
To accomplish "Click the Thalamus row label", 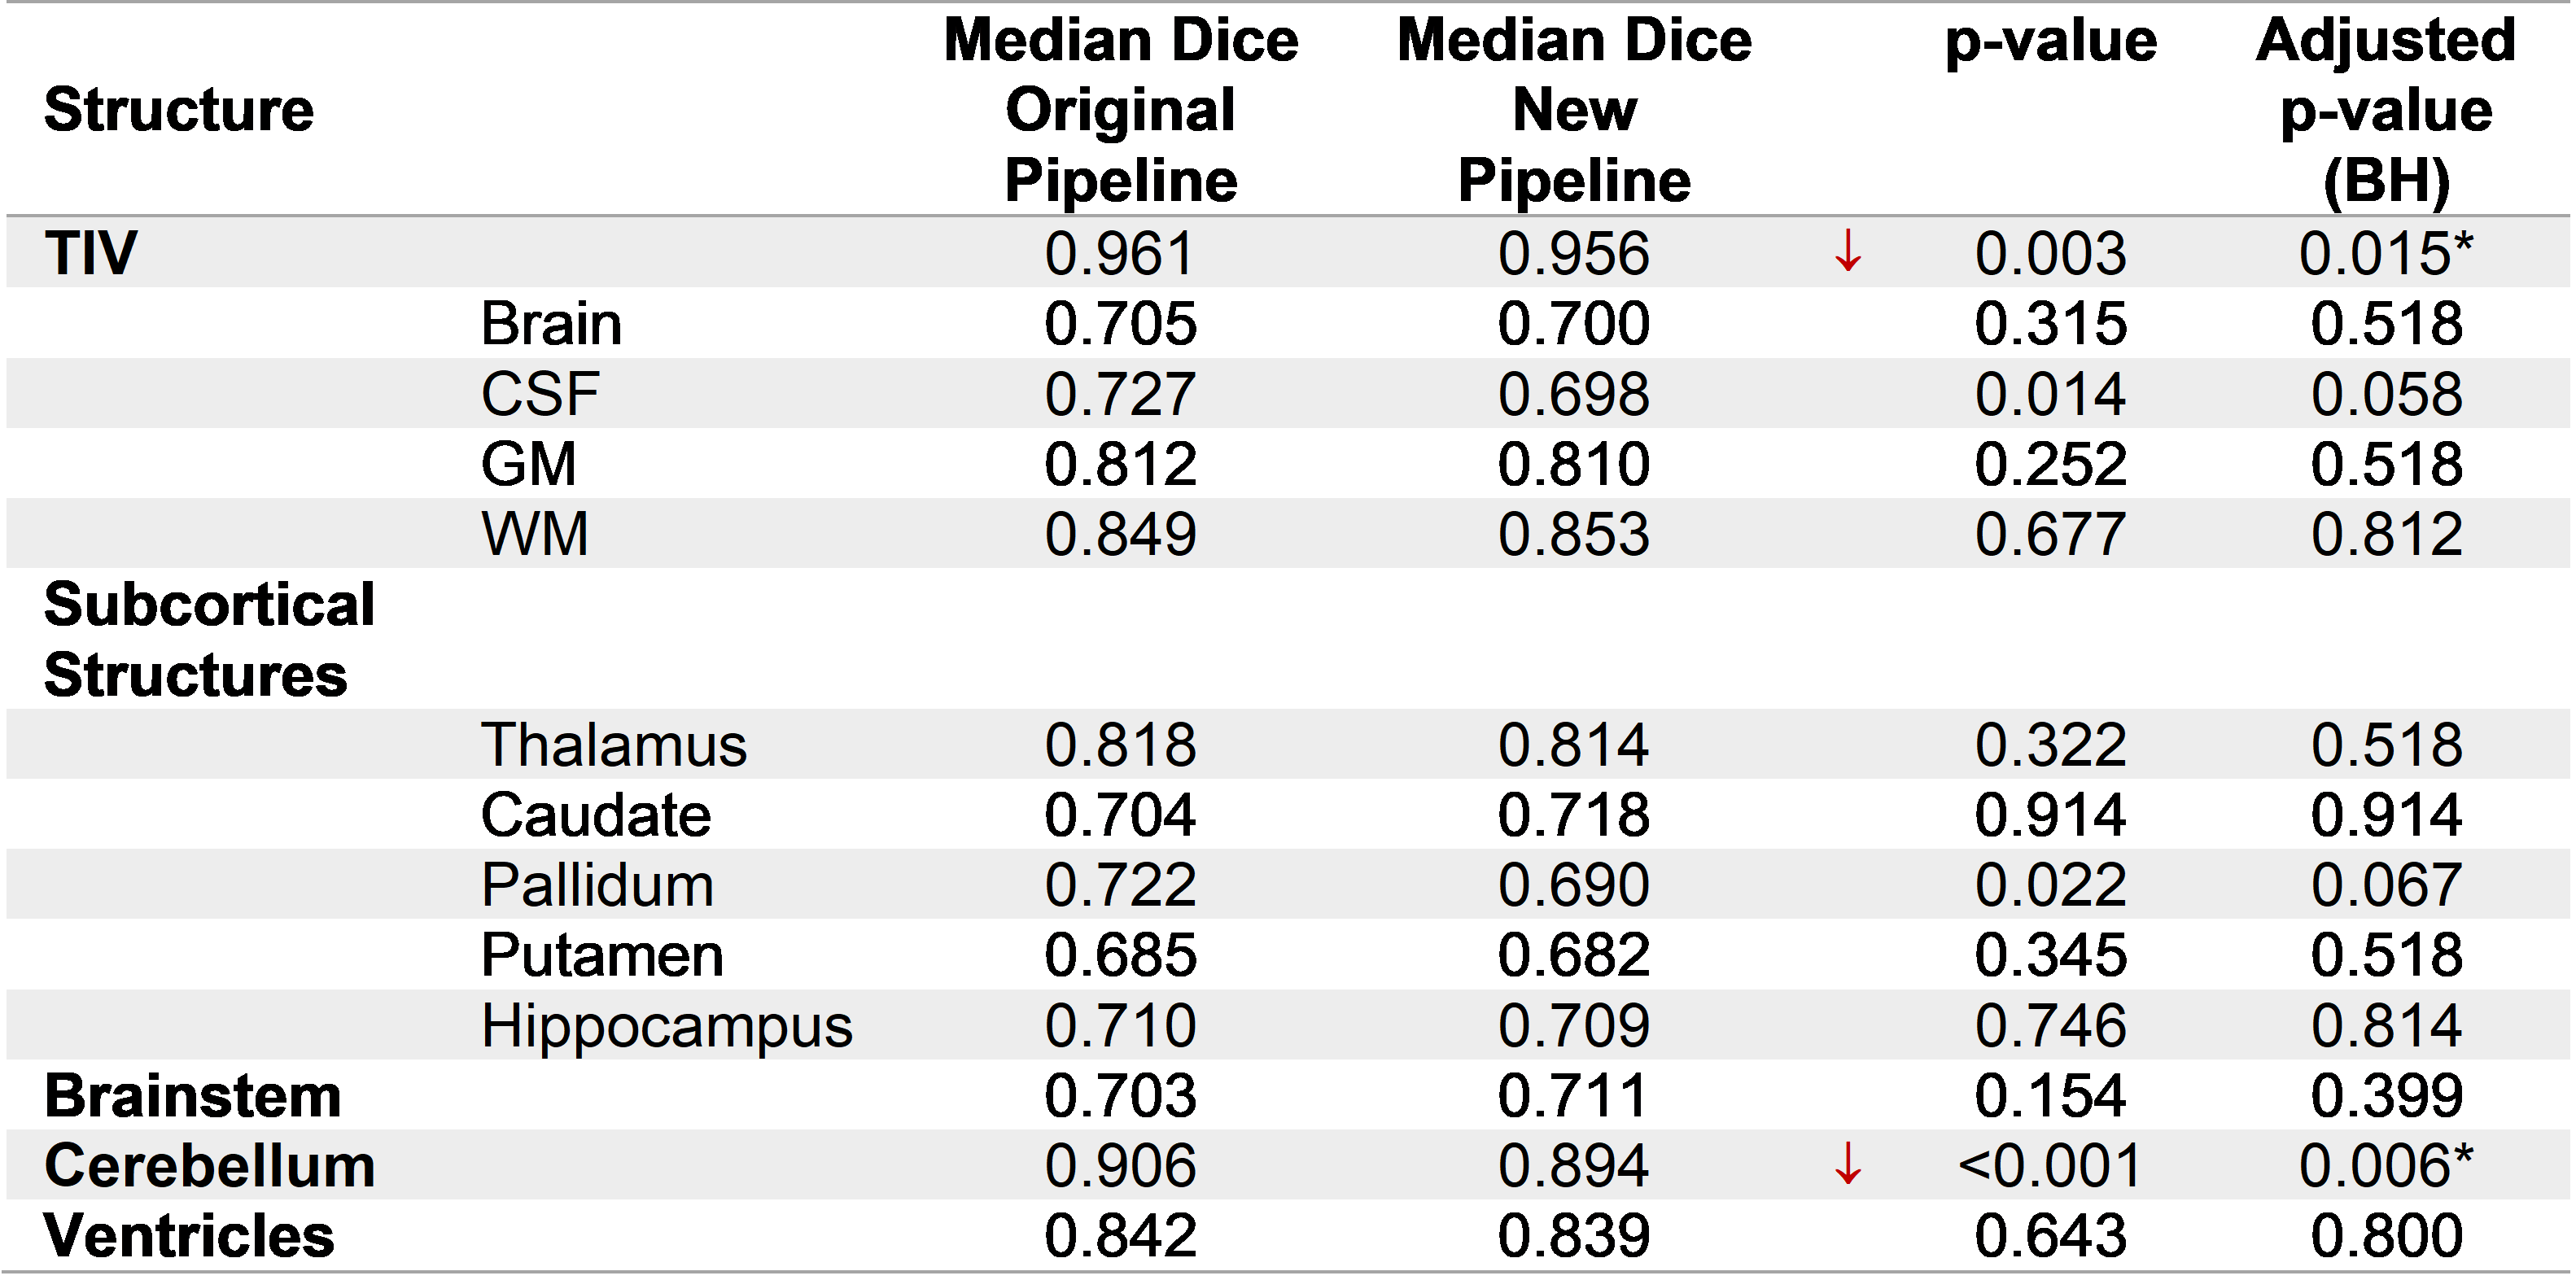I will click(613, 745).
